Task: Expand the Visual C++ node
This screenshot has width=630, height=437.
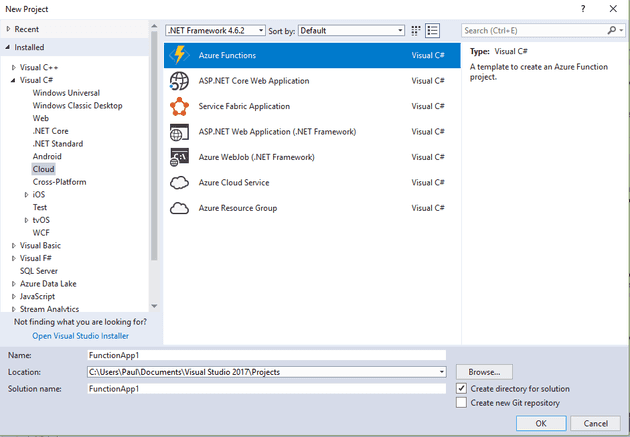Action: [14, 67]
